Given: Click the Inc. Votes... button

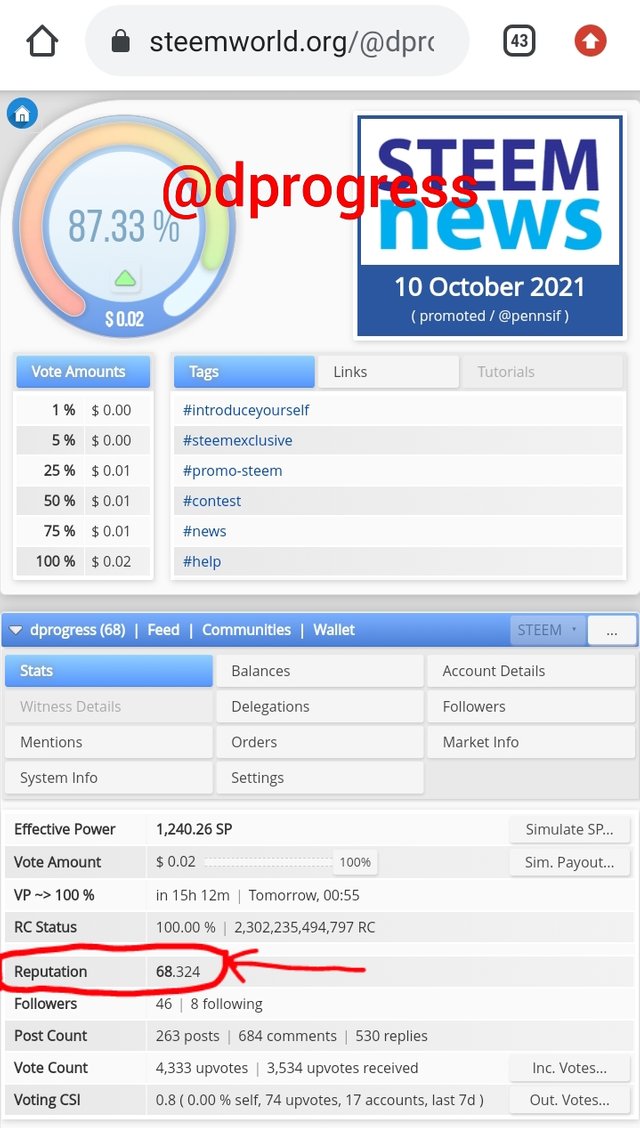Looking at the screenshot, I should tap(570, 1068).
